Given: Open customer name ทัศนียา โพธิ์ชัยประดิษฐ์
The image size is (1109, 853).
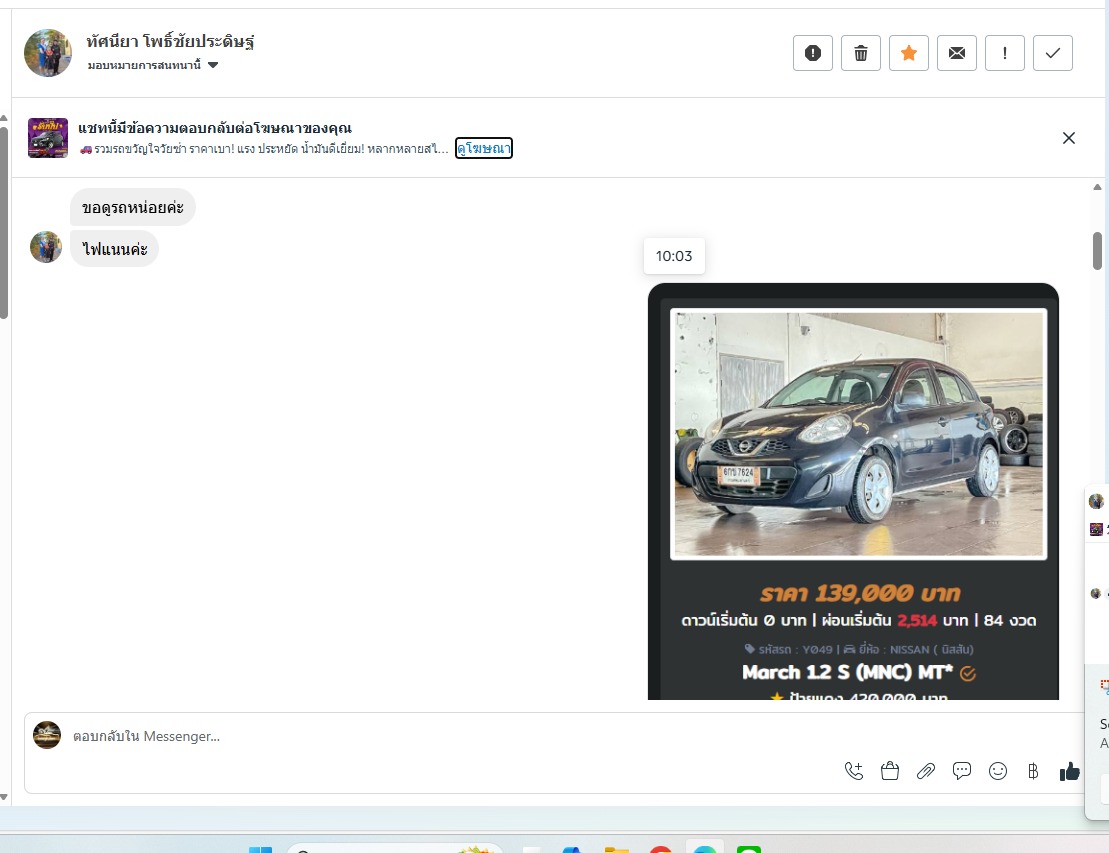Looking at the screenshot, I should pos(170,41).
